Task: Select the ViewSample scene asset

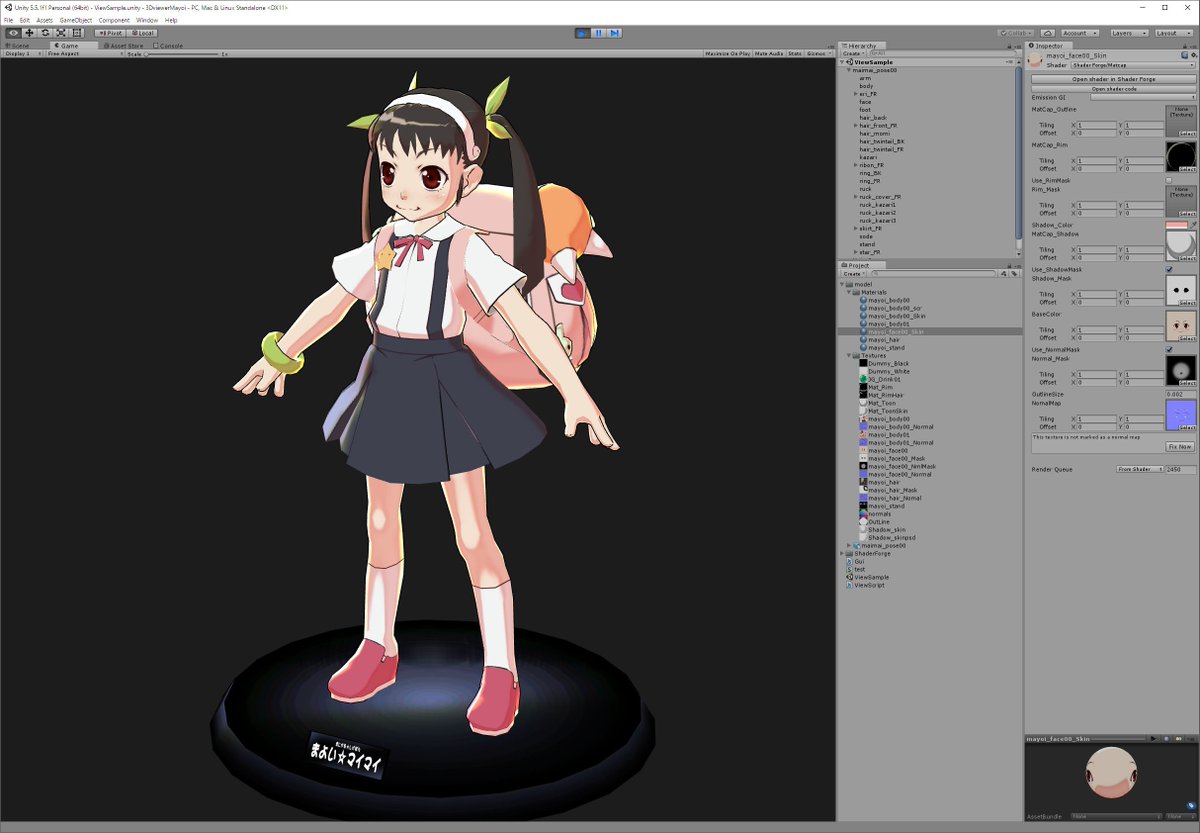Action: (867, 577)
